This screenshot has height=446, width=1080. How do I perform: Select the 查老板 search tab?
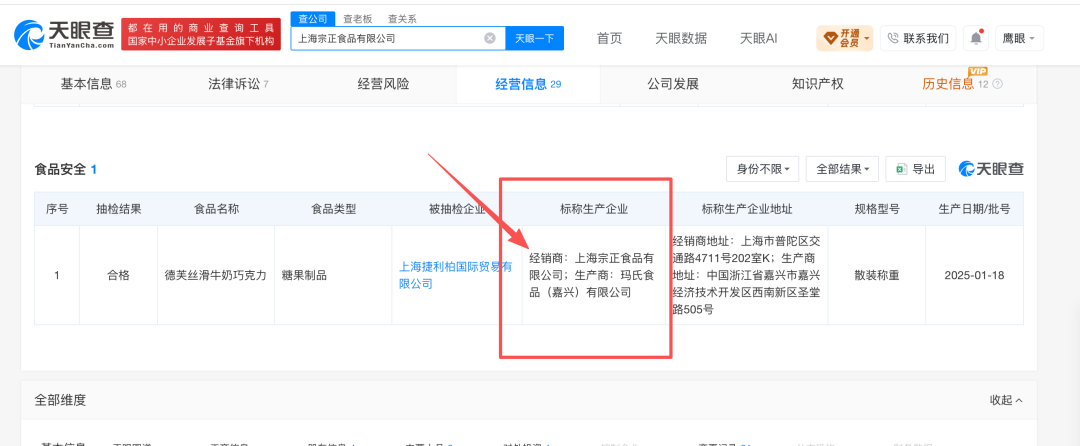(x=357, y=19)
